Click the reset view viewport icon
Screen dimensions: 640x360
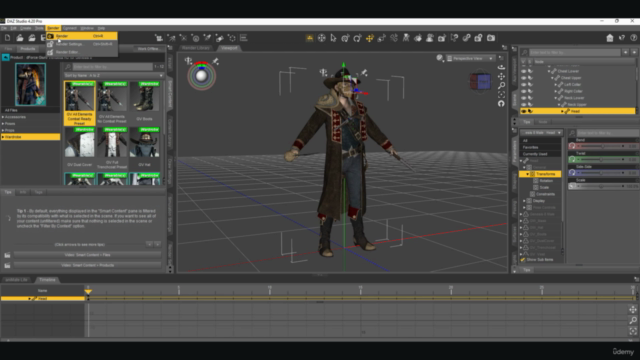click(x=501, y=103)
